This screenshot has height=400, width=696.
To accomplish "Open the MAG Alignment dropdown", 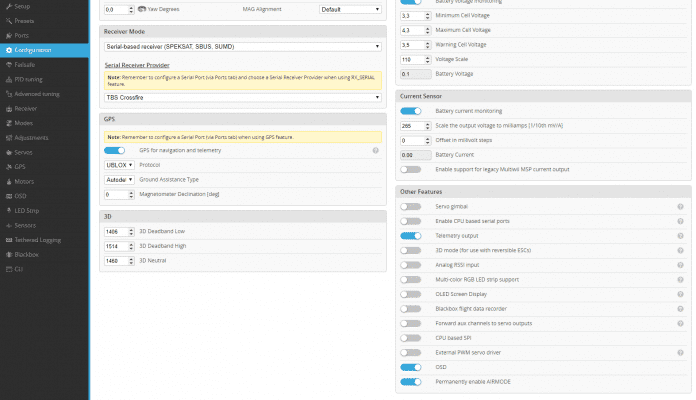I will pos(350,9).
